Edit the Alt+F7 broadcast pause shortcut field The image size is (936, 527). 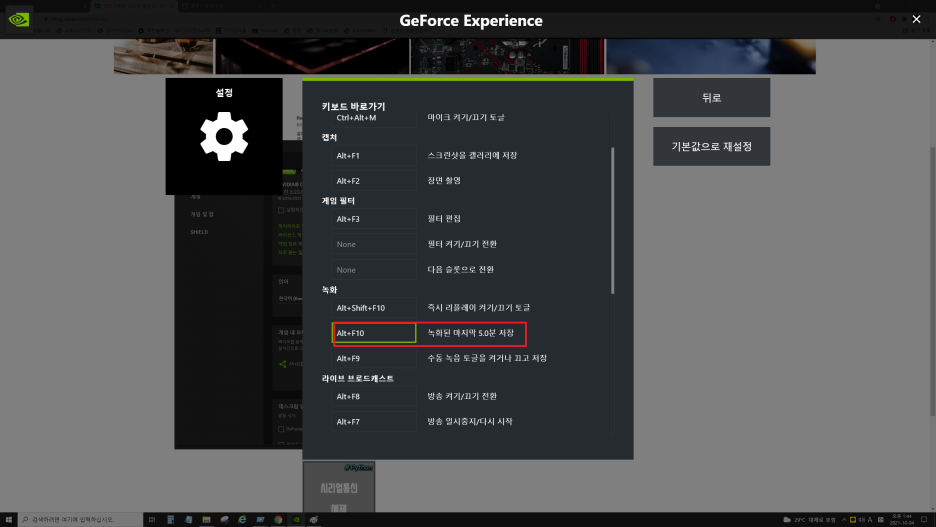point(374,421)
